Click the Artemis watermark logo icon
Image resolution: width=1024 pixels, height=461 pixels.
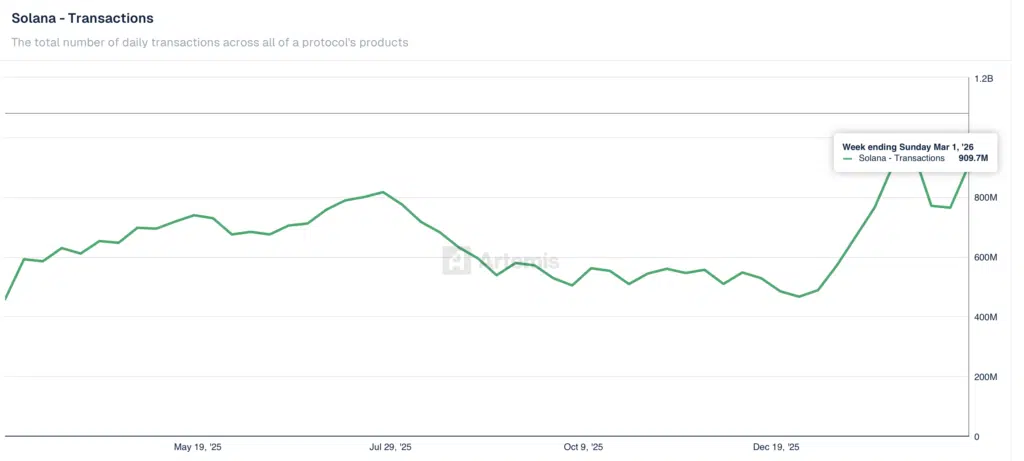coord(458,261)
